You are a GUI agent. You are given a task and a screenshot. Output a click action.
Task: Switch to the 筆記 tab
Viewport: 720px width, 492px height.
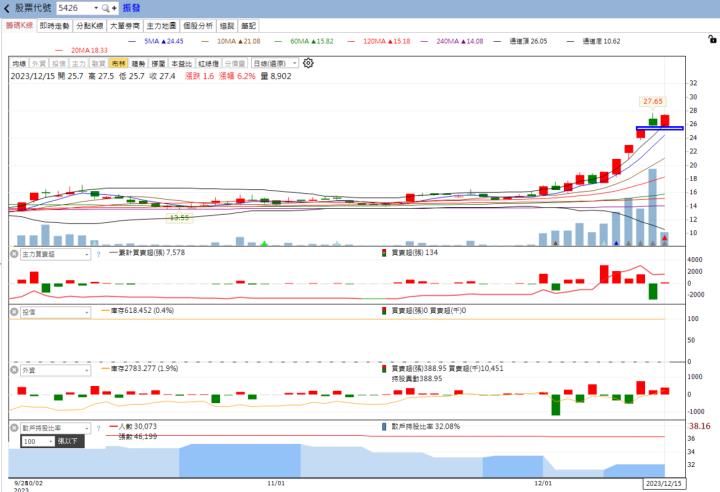coord(248,26)
